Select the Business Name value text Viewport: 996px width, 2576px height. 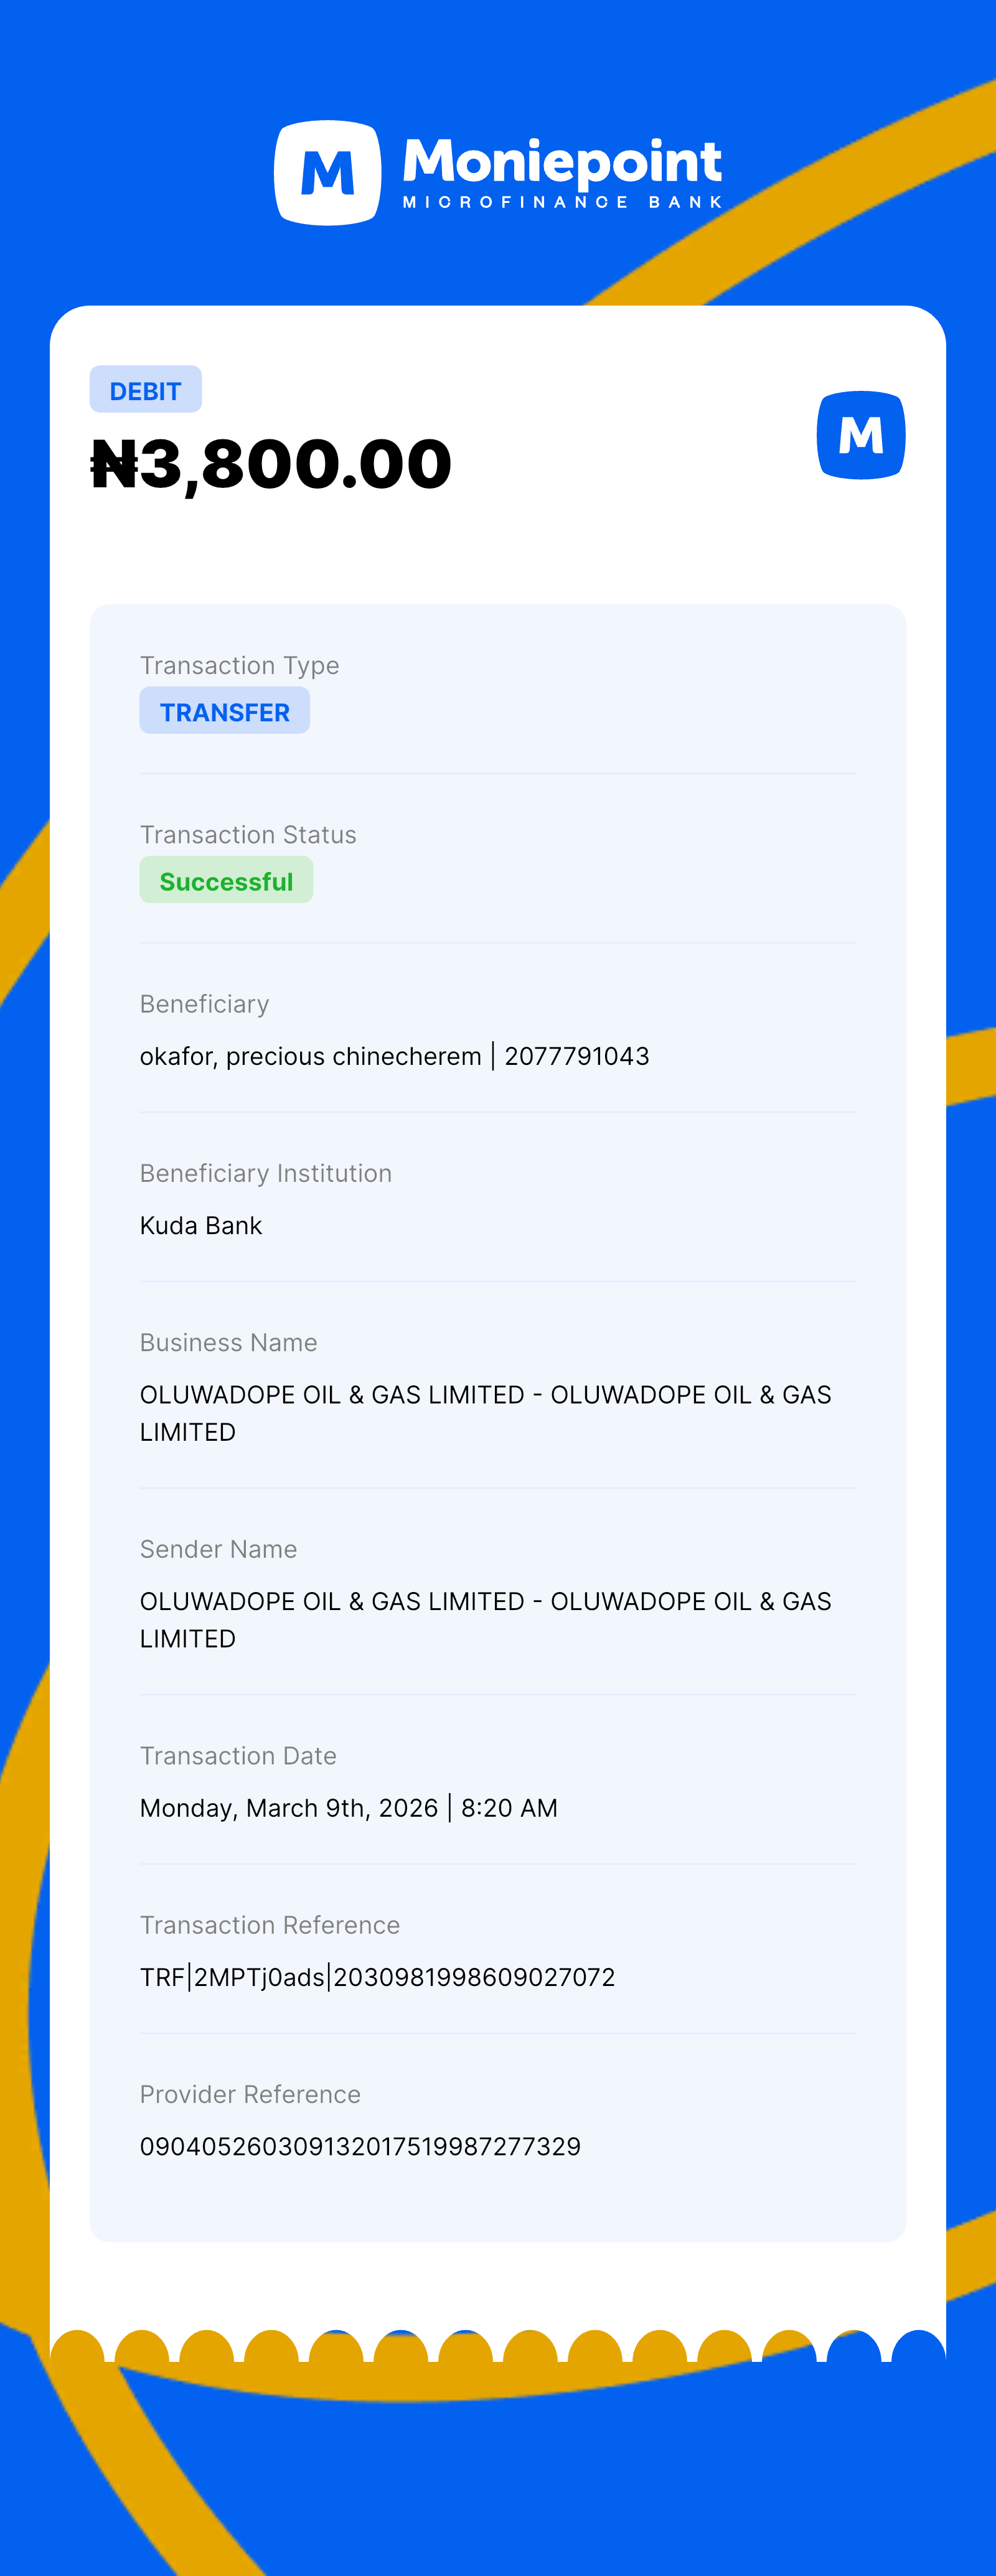[485, 1412]
